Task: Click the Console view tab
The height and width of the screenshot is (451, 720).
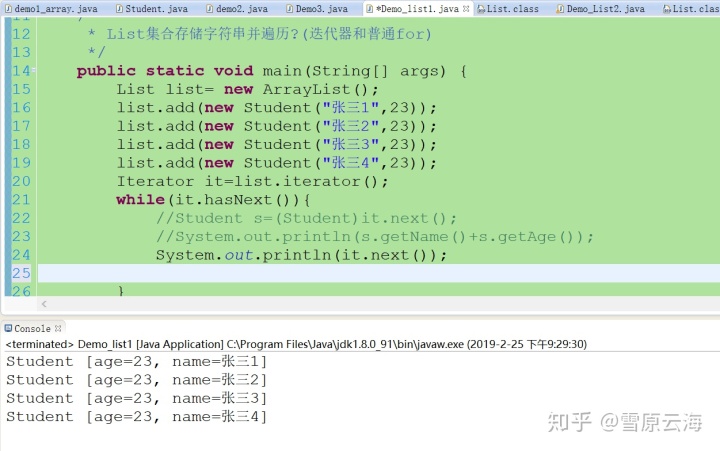Action: pos(32,328)
